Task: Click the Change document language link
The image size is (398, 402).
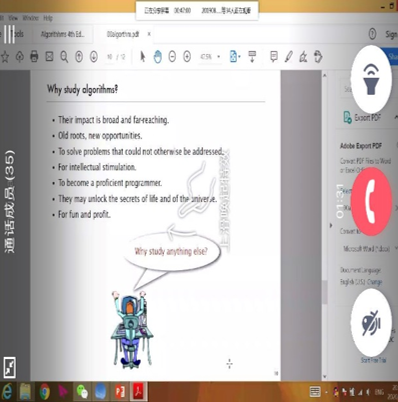Action: (x=374, y=282)
